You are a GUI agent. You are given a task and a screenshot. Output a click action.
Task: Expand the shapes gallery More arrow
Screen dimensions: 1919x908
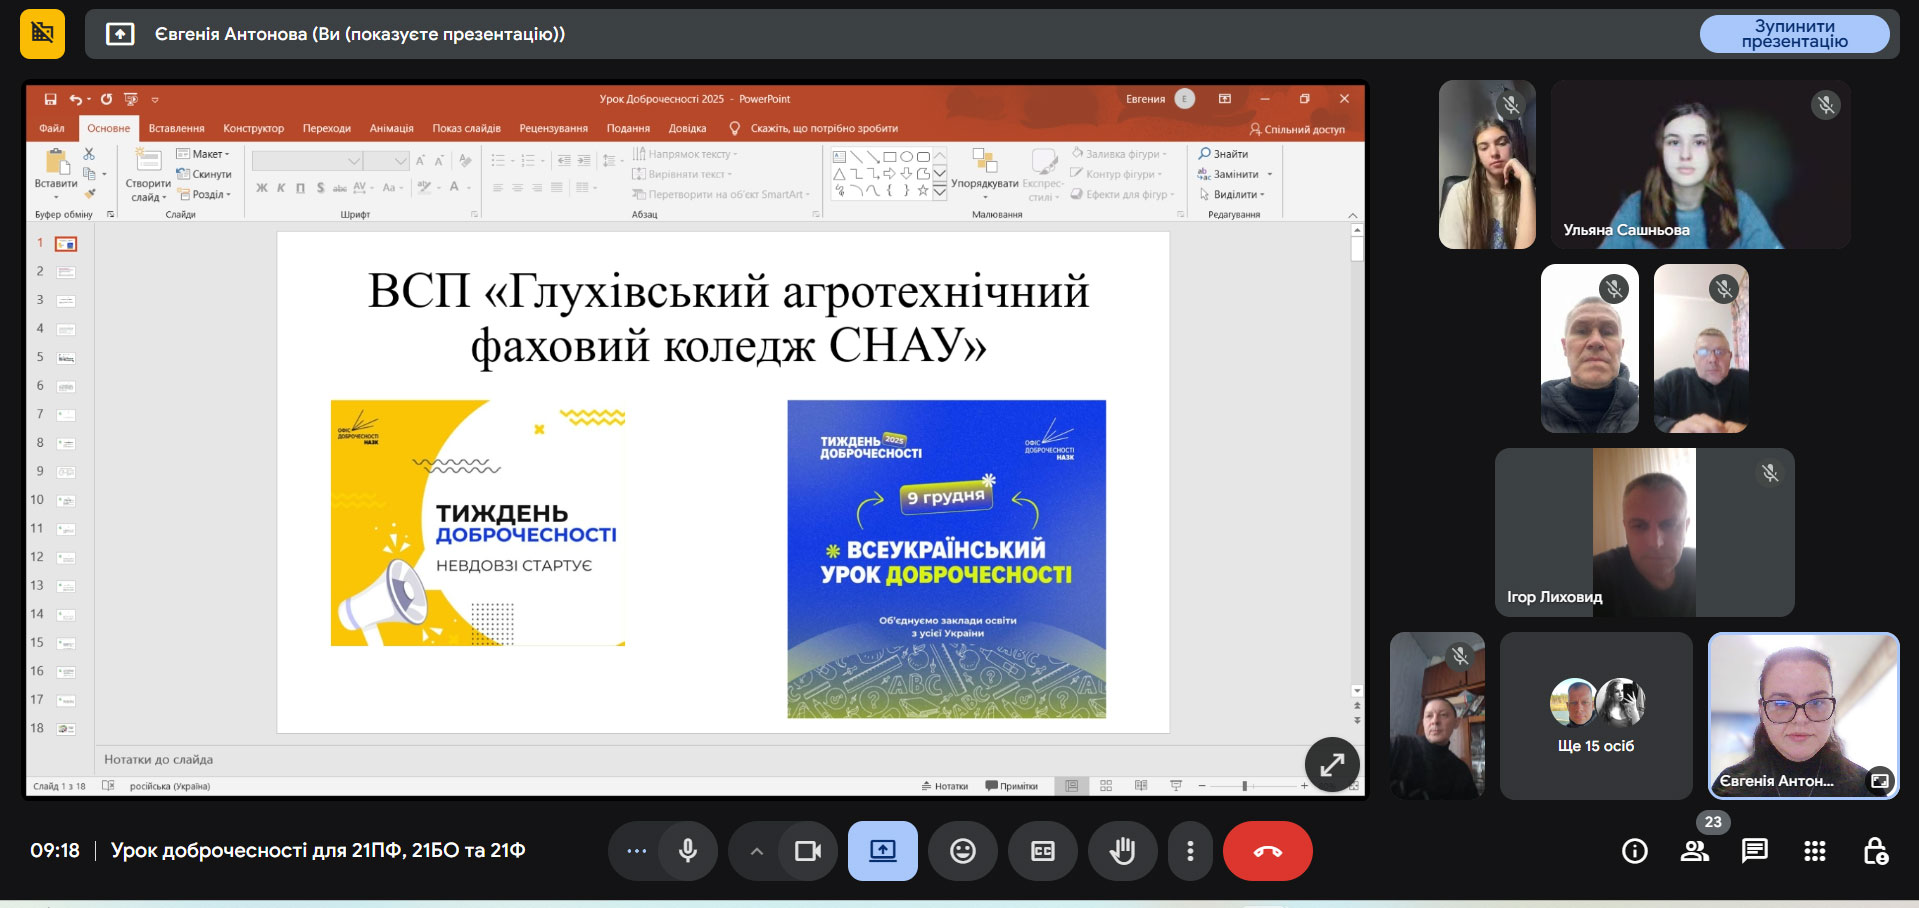(x=939, y=192)
